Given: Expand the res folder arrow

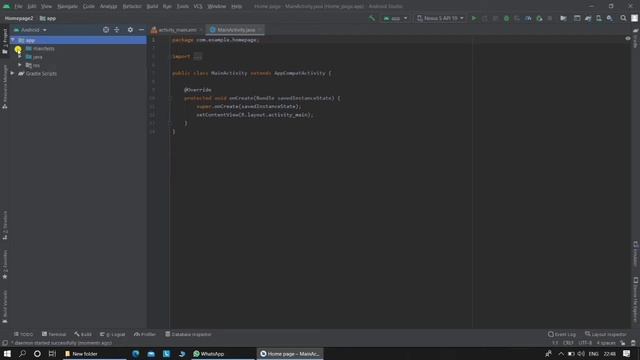Looking at the screenshot, I should tap(20, 65).
